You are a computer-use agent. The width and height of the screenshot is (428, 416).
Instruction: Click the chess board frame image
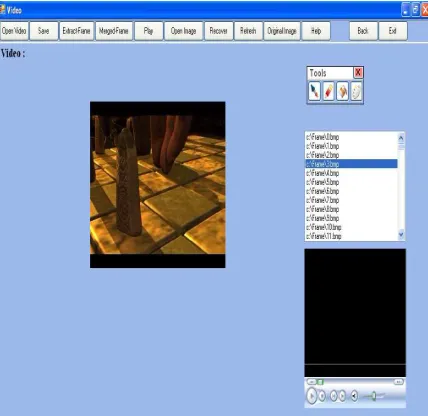point(158,185)
